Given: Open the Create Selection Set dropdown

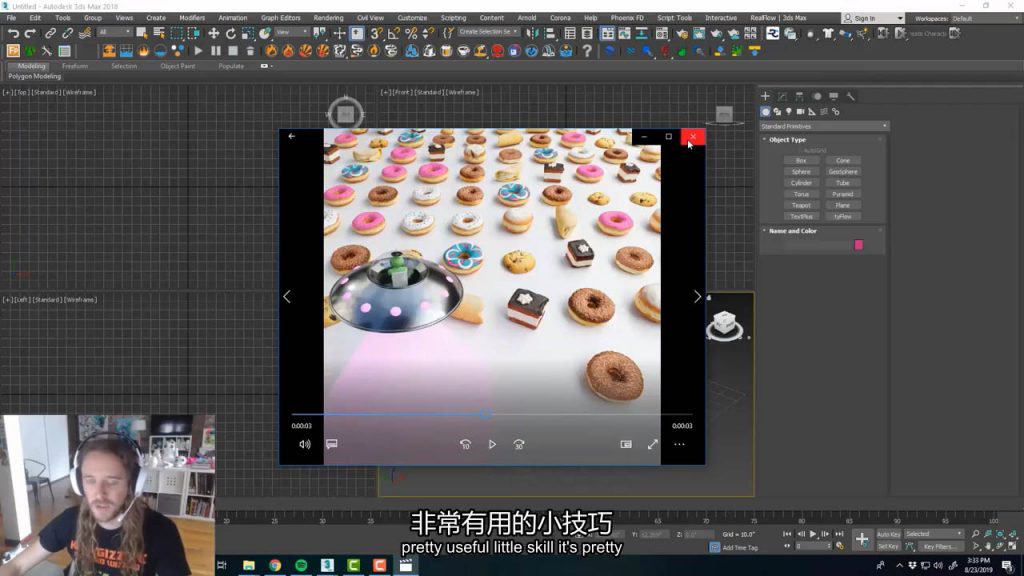Looking at the screenshot, I should click(488, 32).
